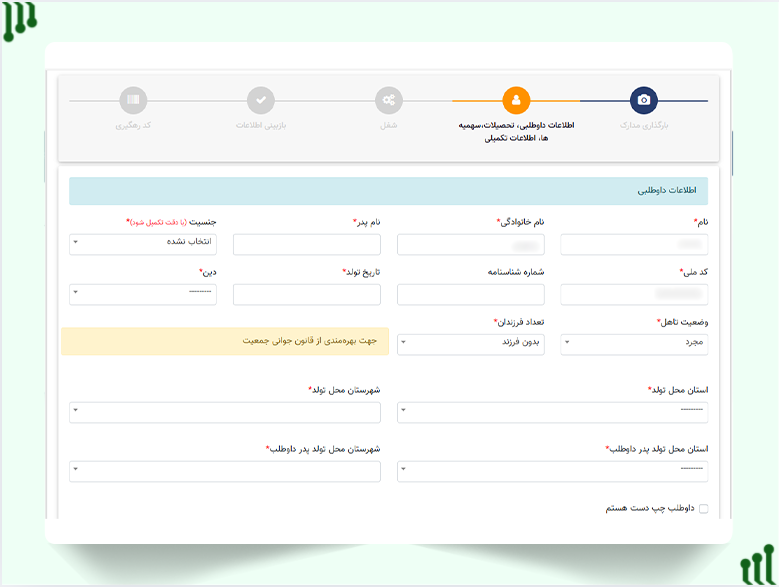Open the جنسیت dropdown

143,244
